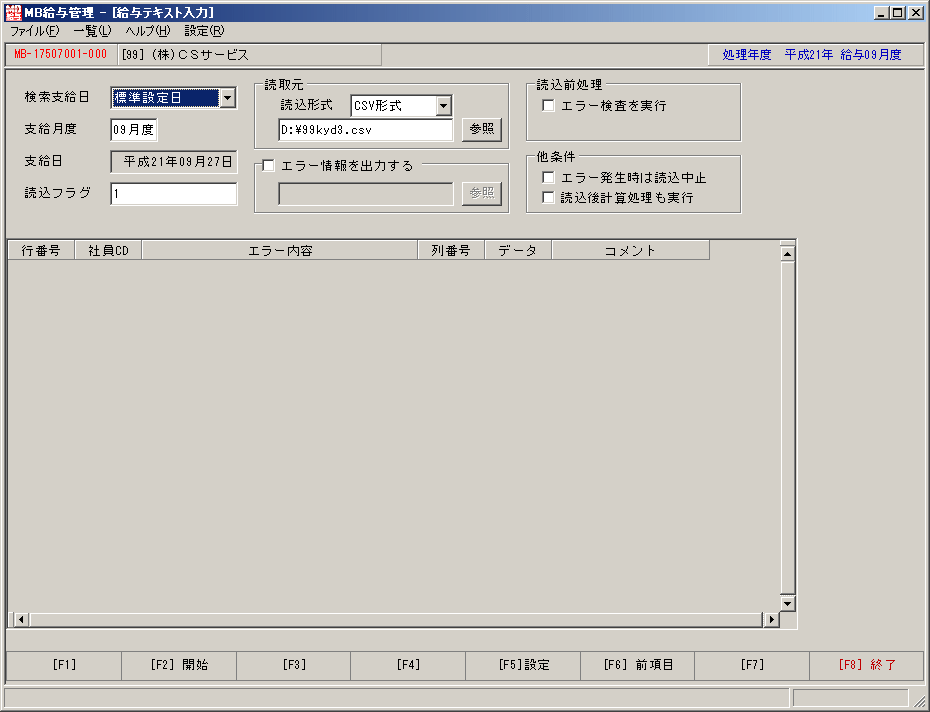Open the 設定(R) menu
The width and height of the screenshot is (930, 712).
(x=204, y=31)
